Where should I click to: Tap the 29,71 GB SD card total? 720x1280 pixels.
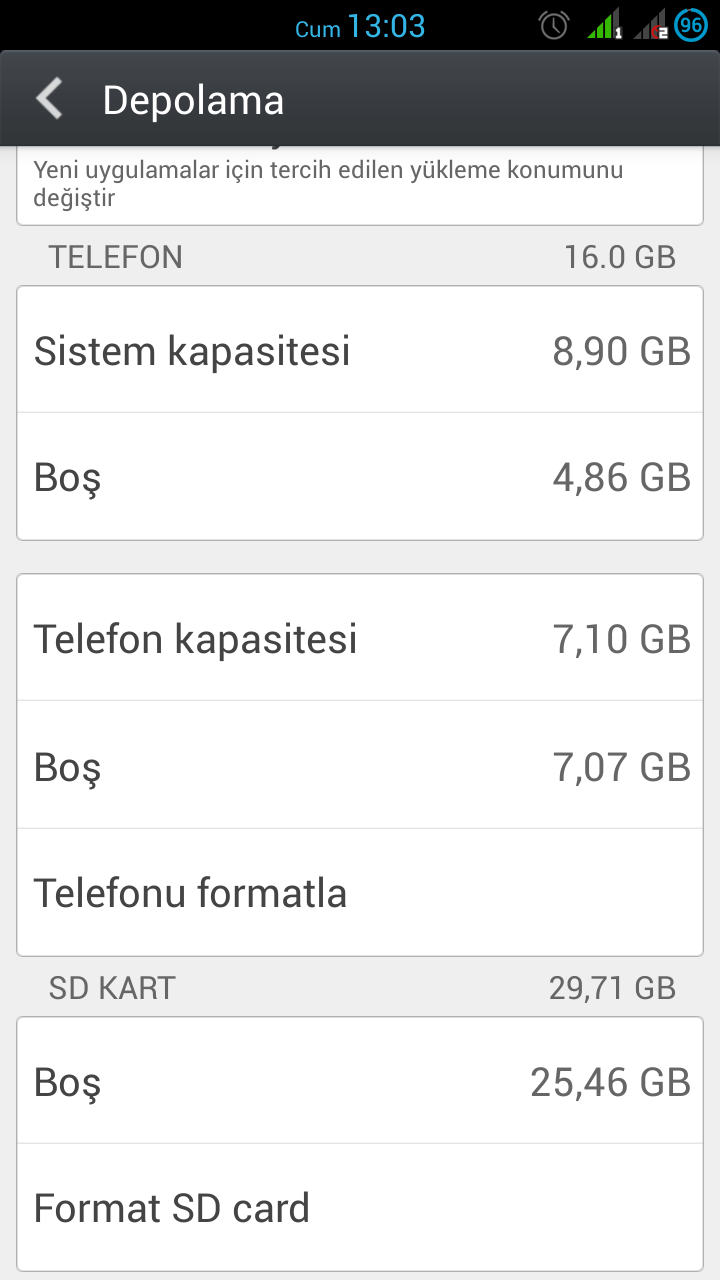[x=612, y=988]
